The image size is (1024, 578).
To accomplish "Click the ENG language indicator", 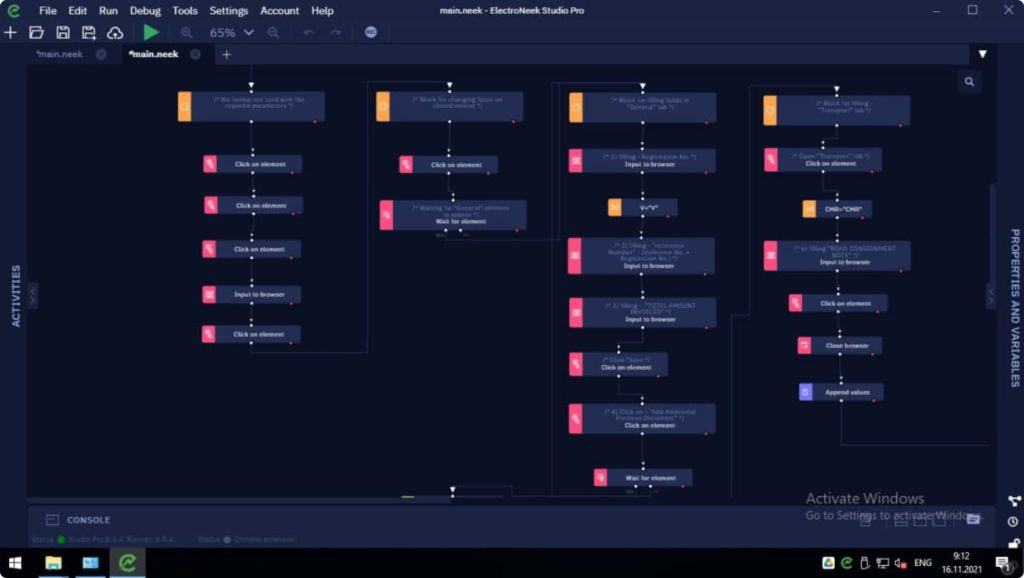I will [923, 563].
